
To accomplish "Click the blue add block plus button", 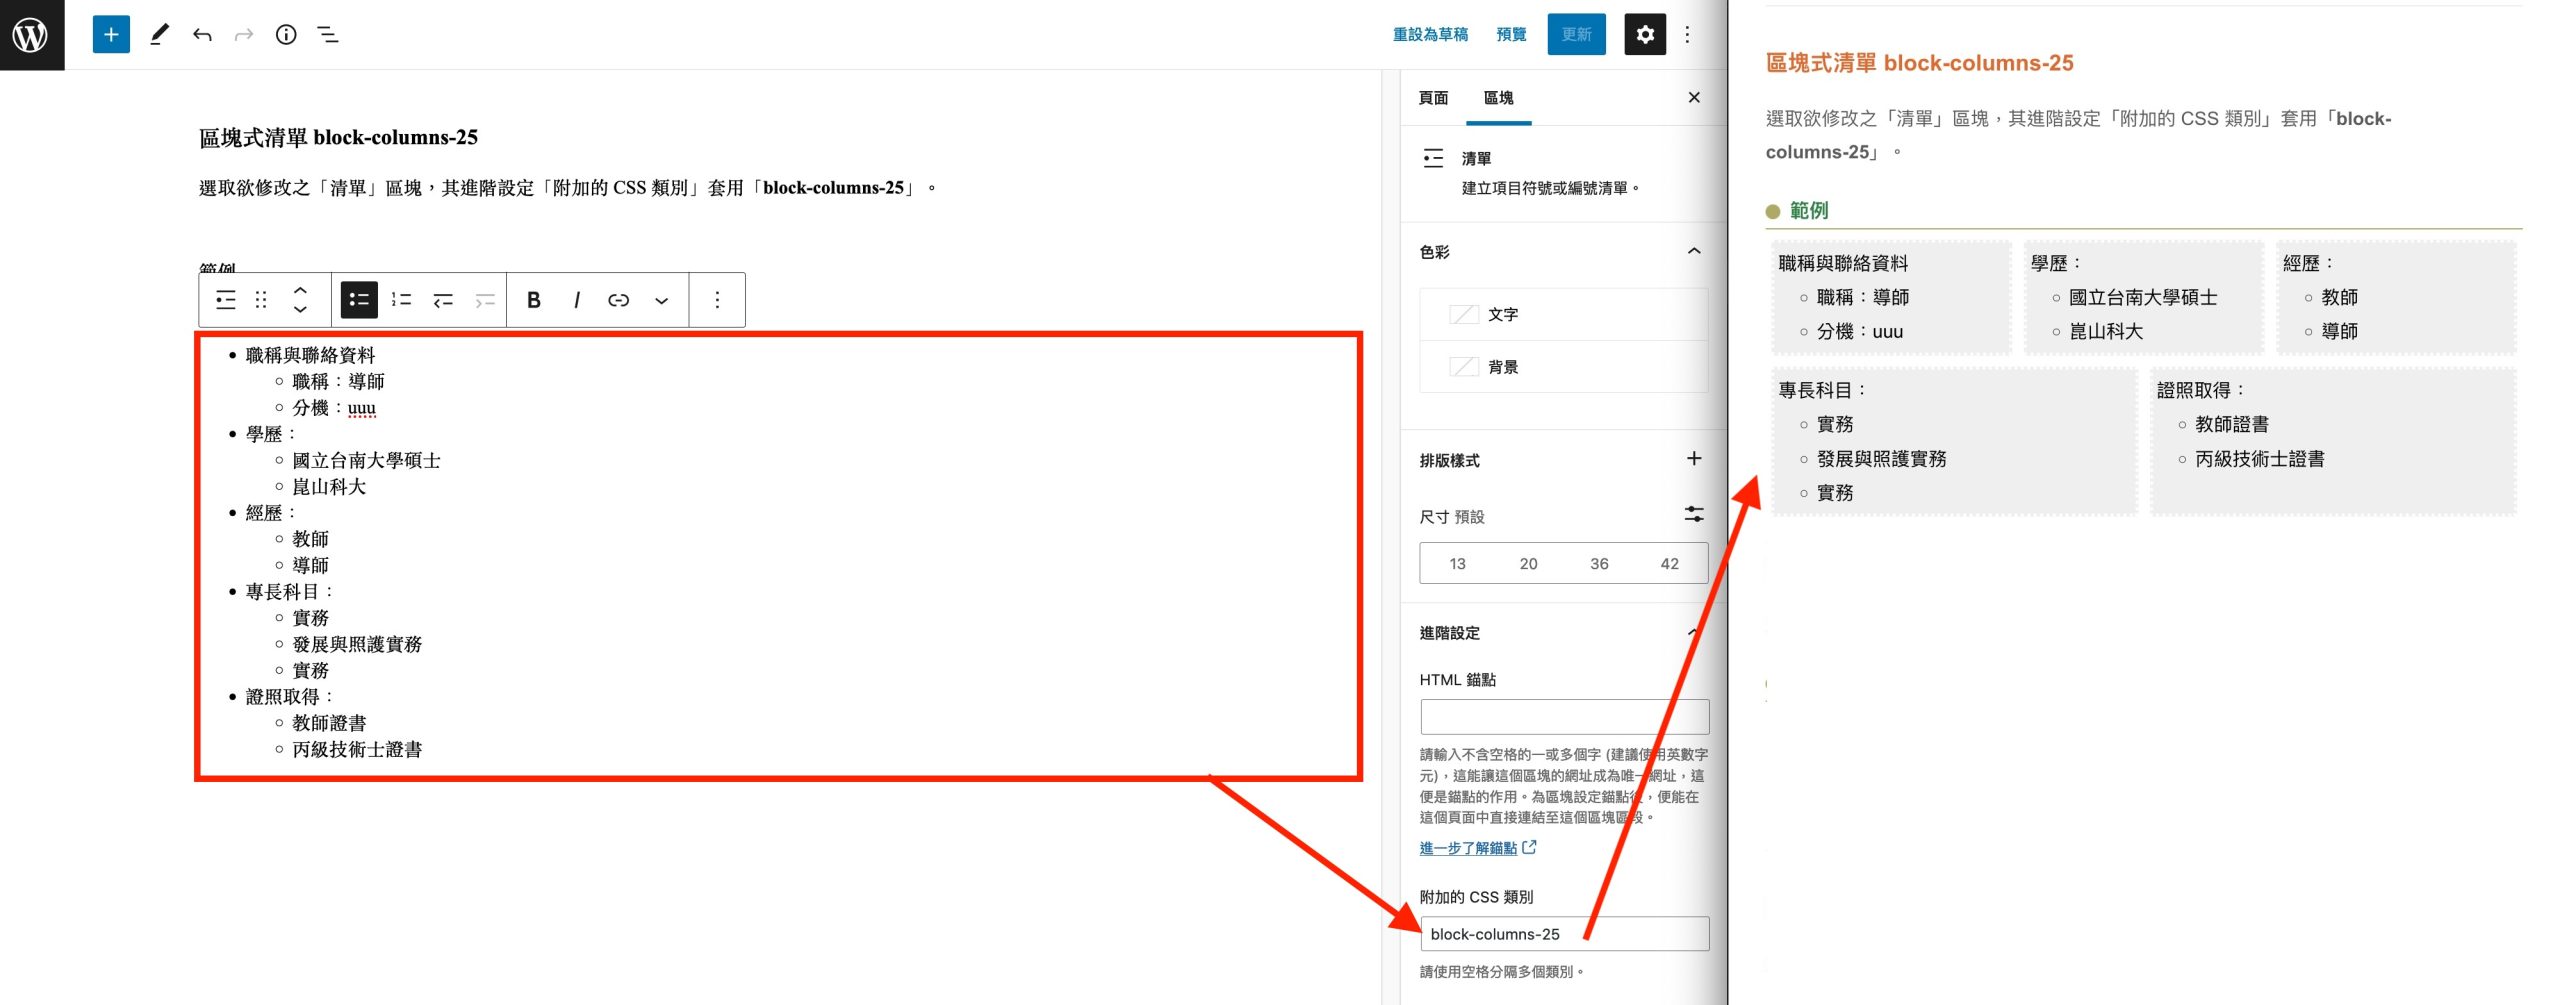I will (111, 35).
